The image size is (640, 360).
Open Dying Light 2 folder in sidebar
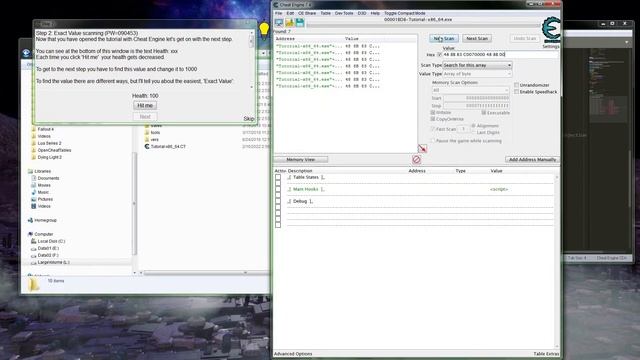click(x=47, y=157)
